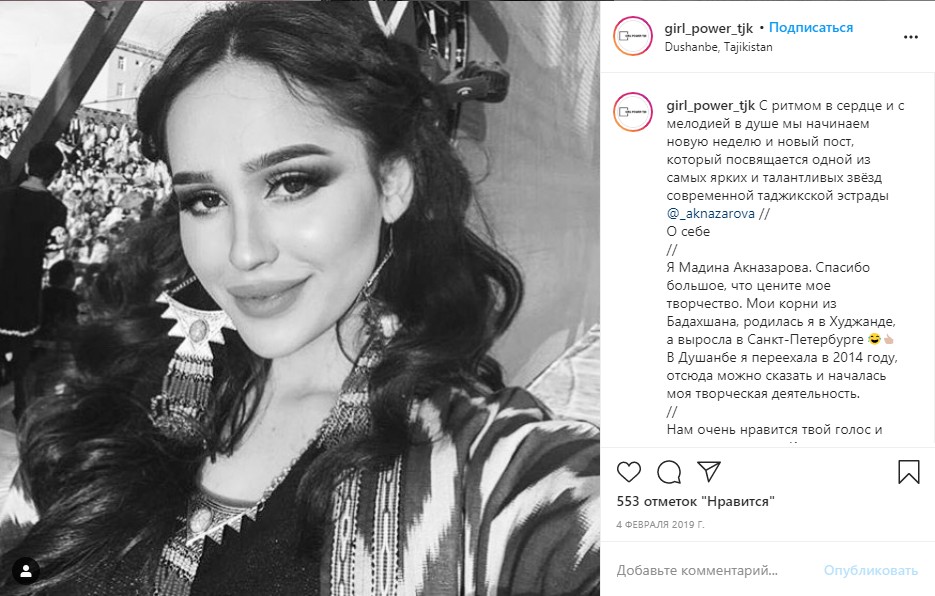
Task: Follow account via Подписаться link
Action: [811, 27]
